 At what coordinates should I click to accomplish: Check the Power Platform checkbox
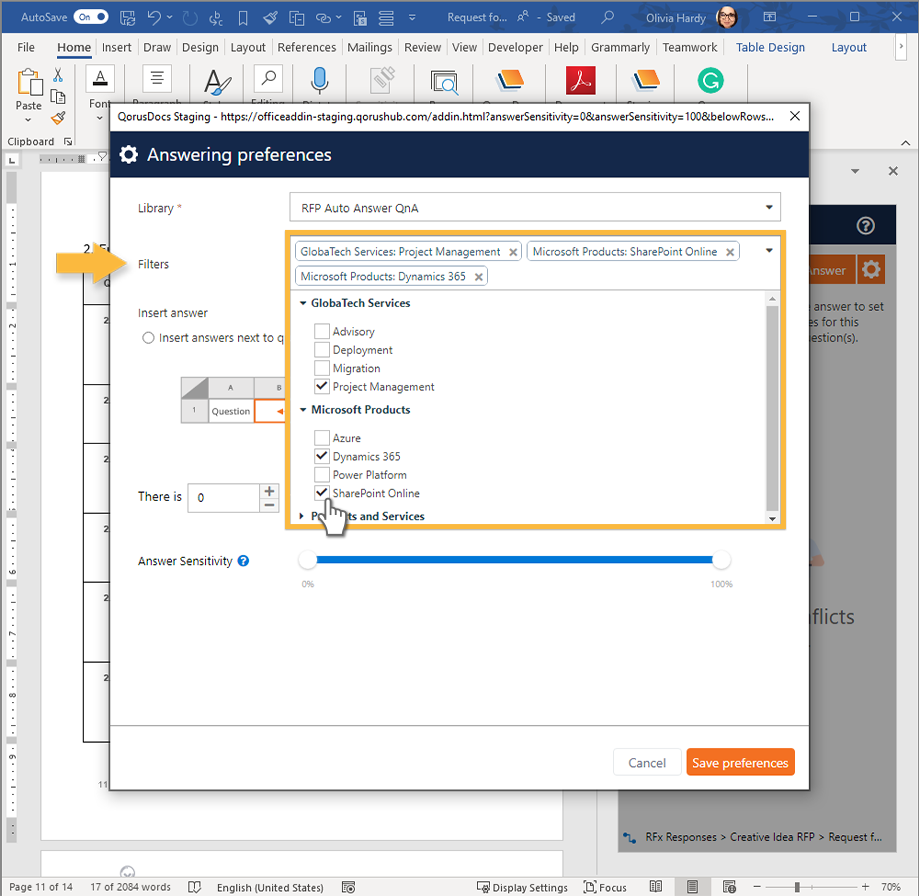click(x=322, y=475)
